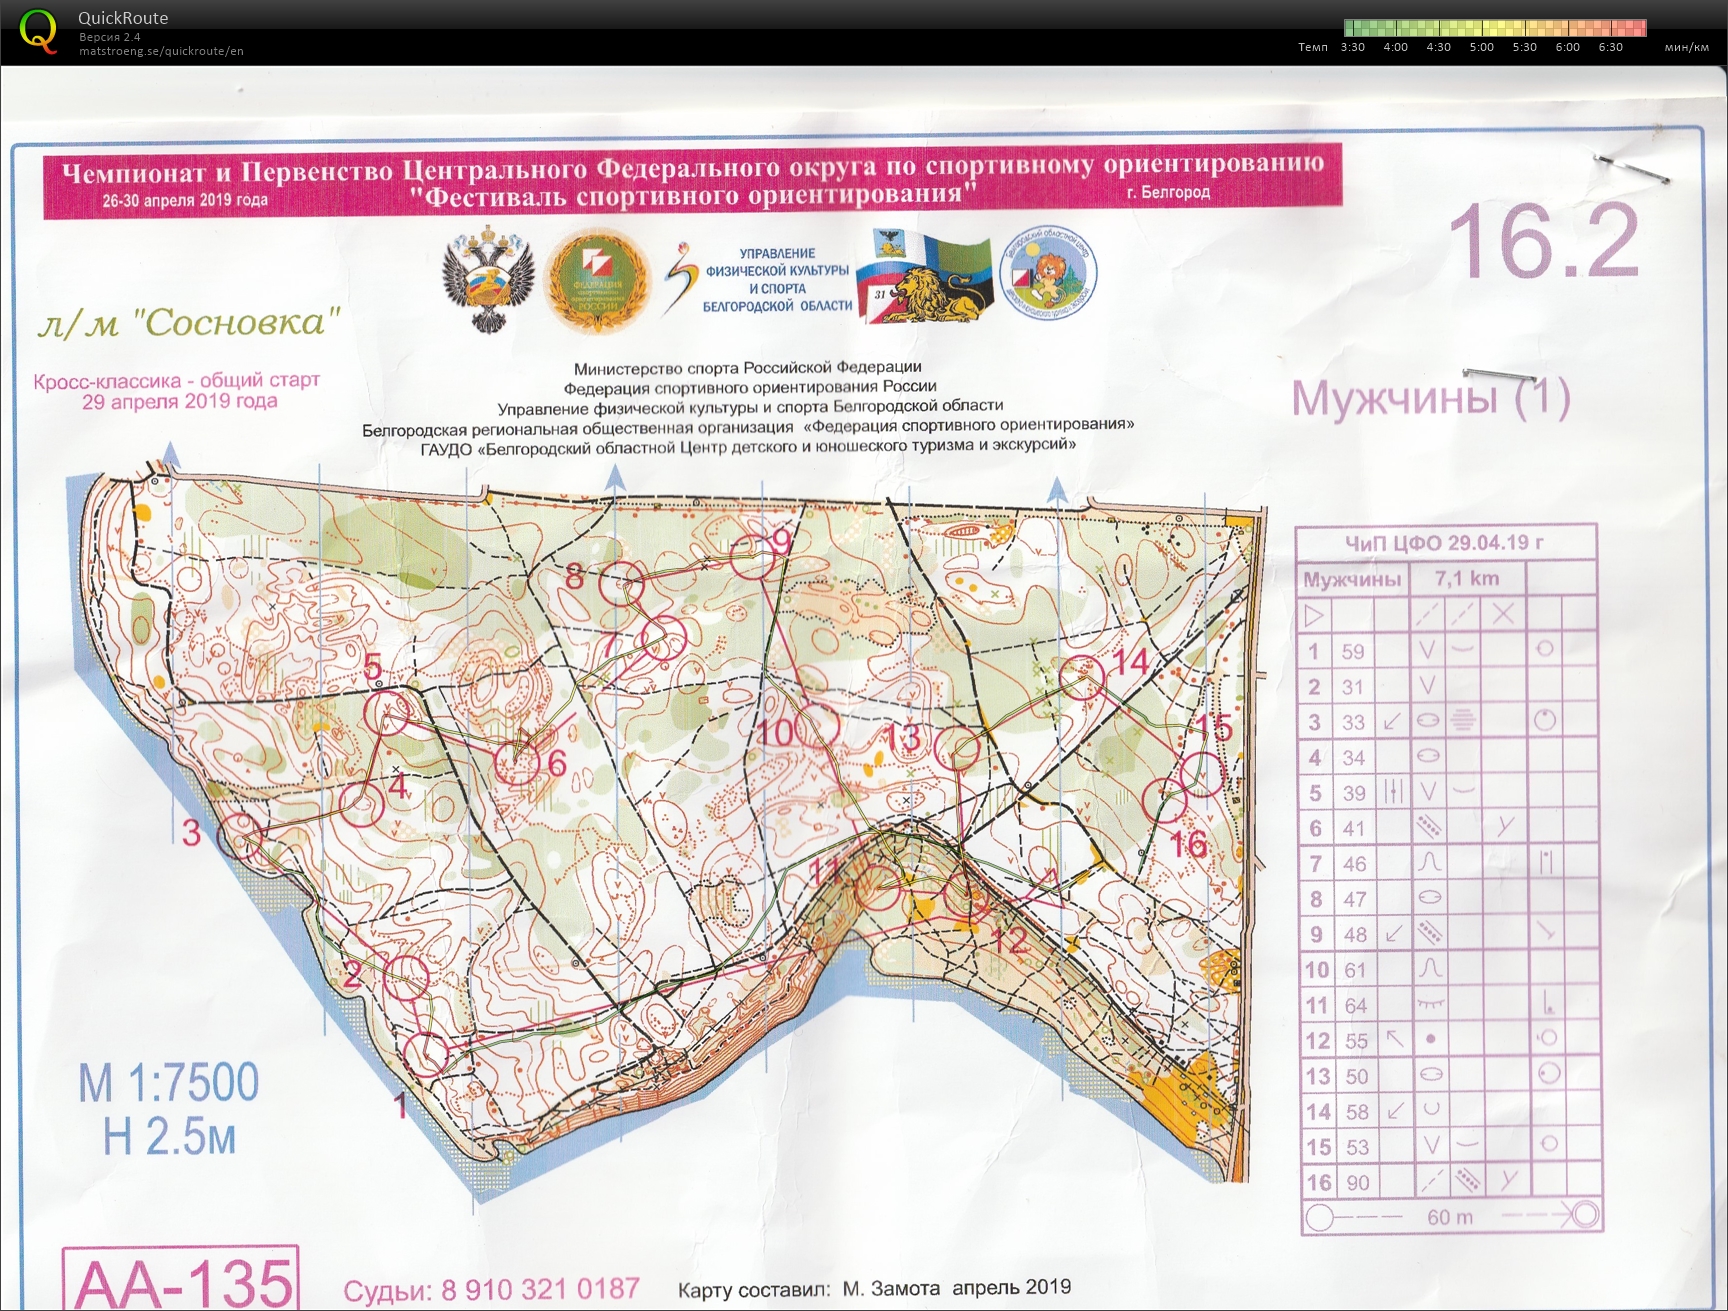Click control circle 11 on the map
Image resolution: width=1728 pixels, height=1311 pixels.
(880, 886)
